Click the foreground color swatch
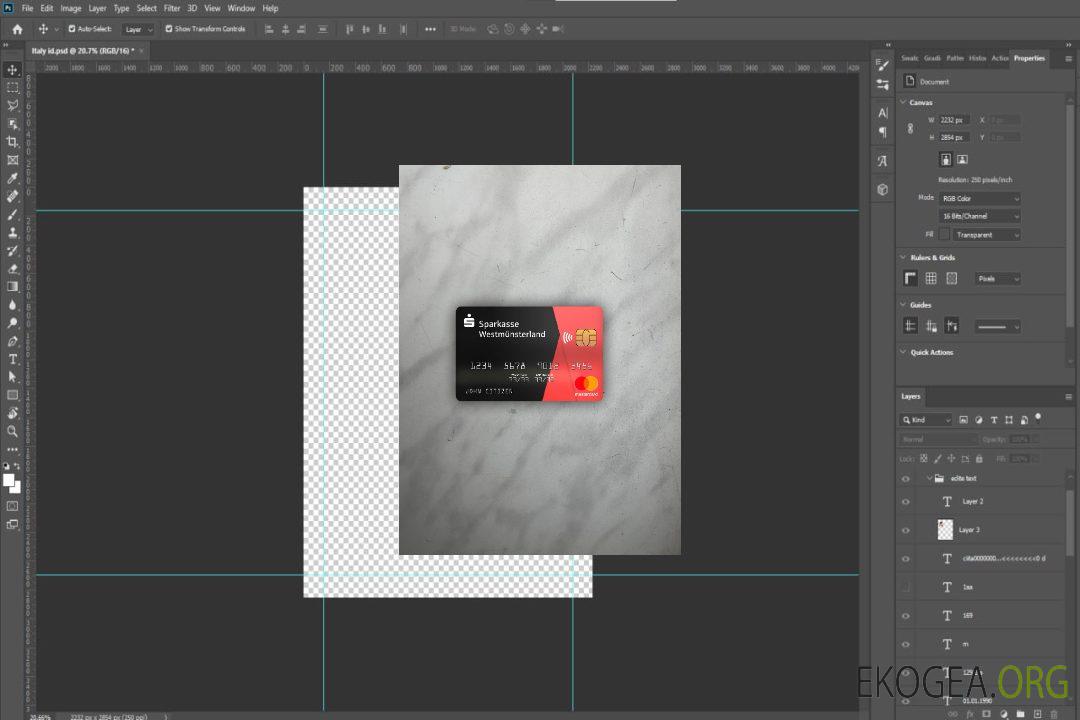The image size is (1080, 720). click(8, 480)
